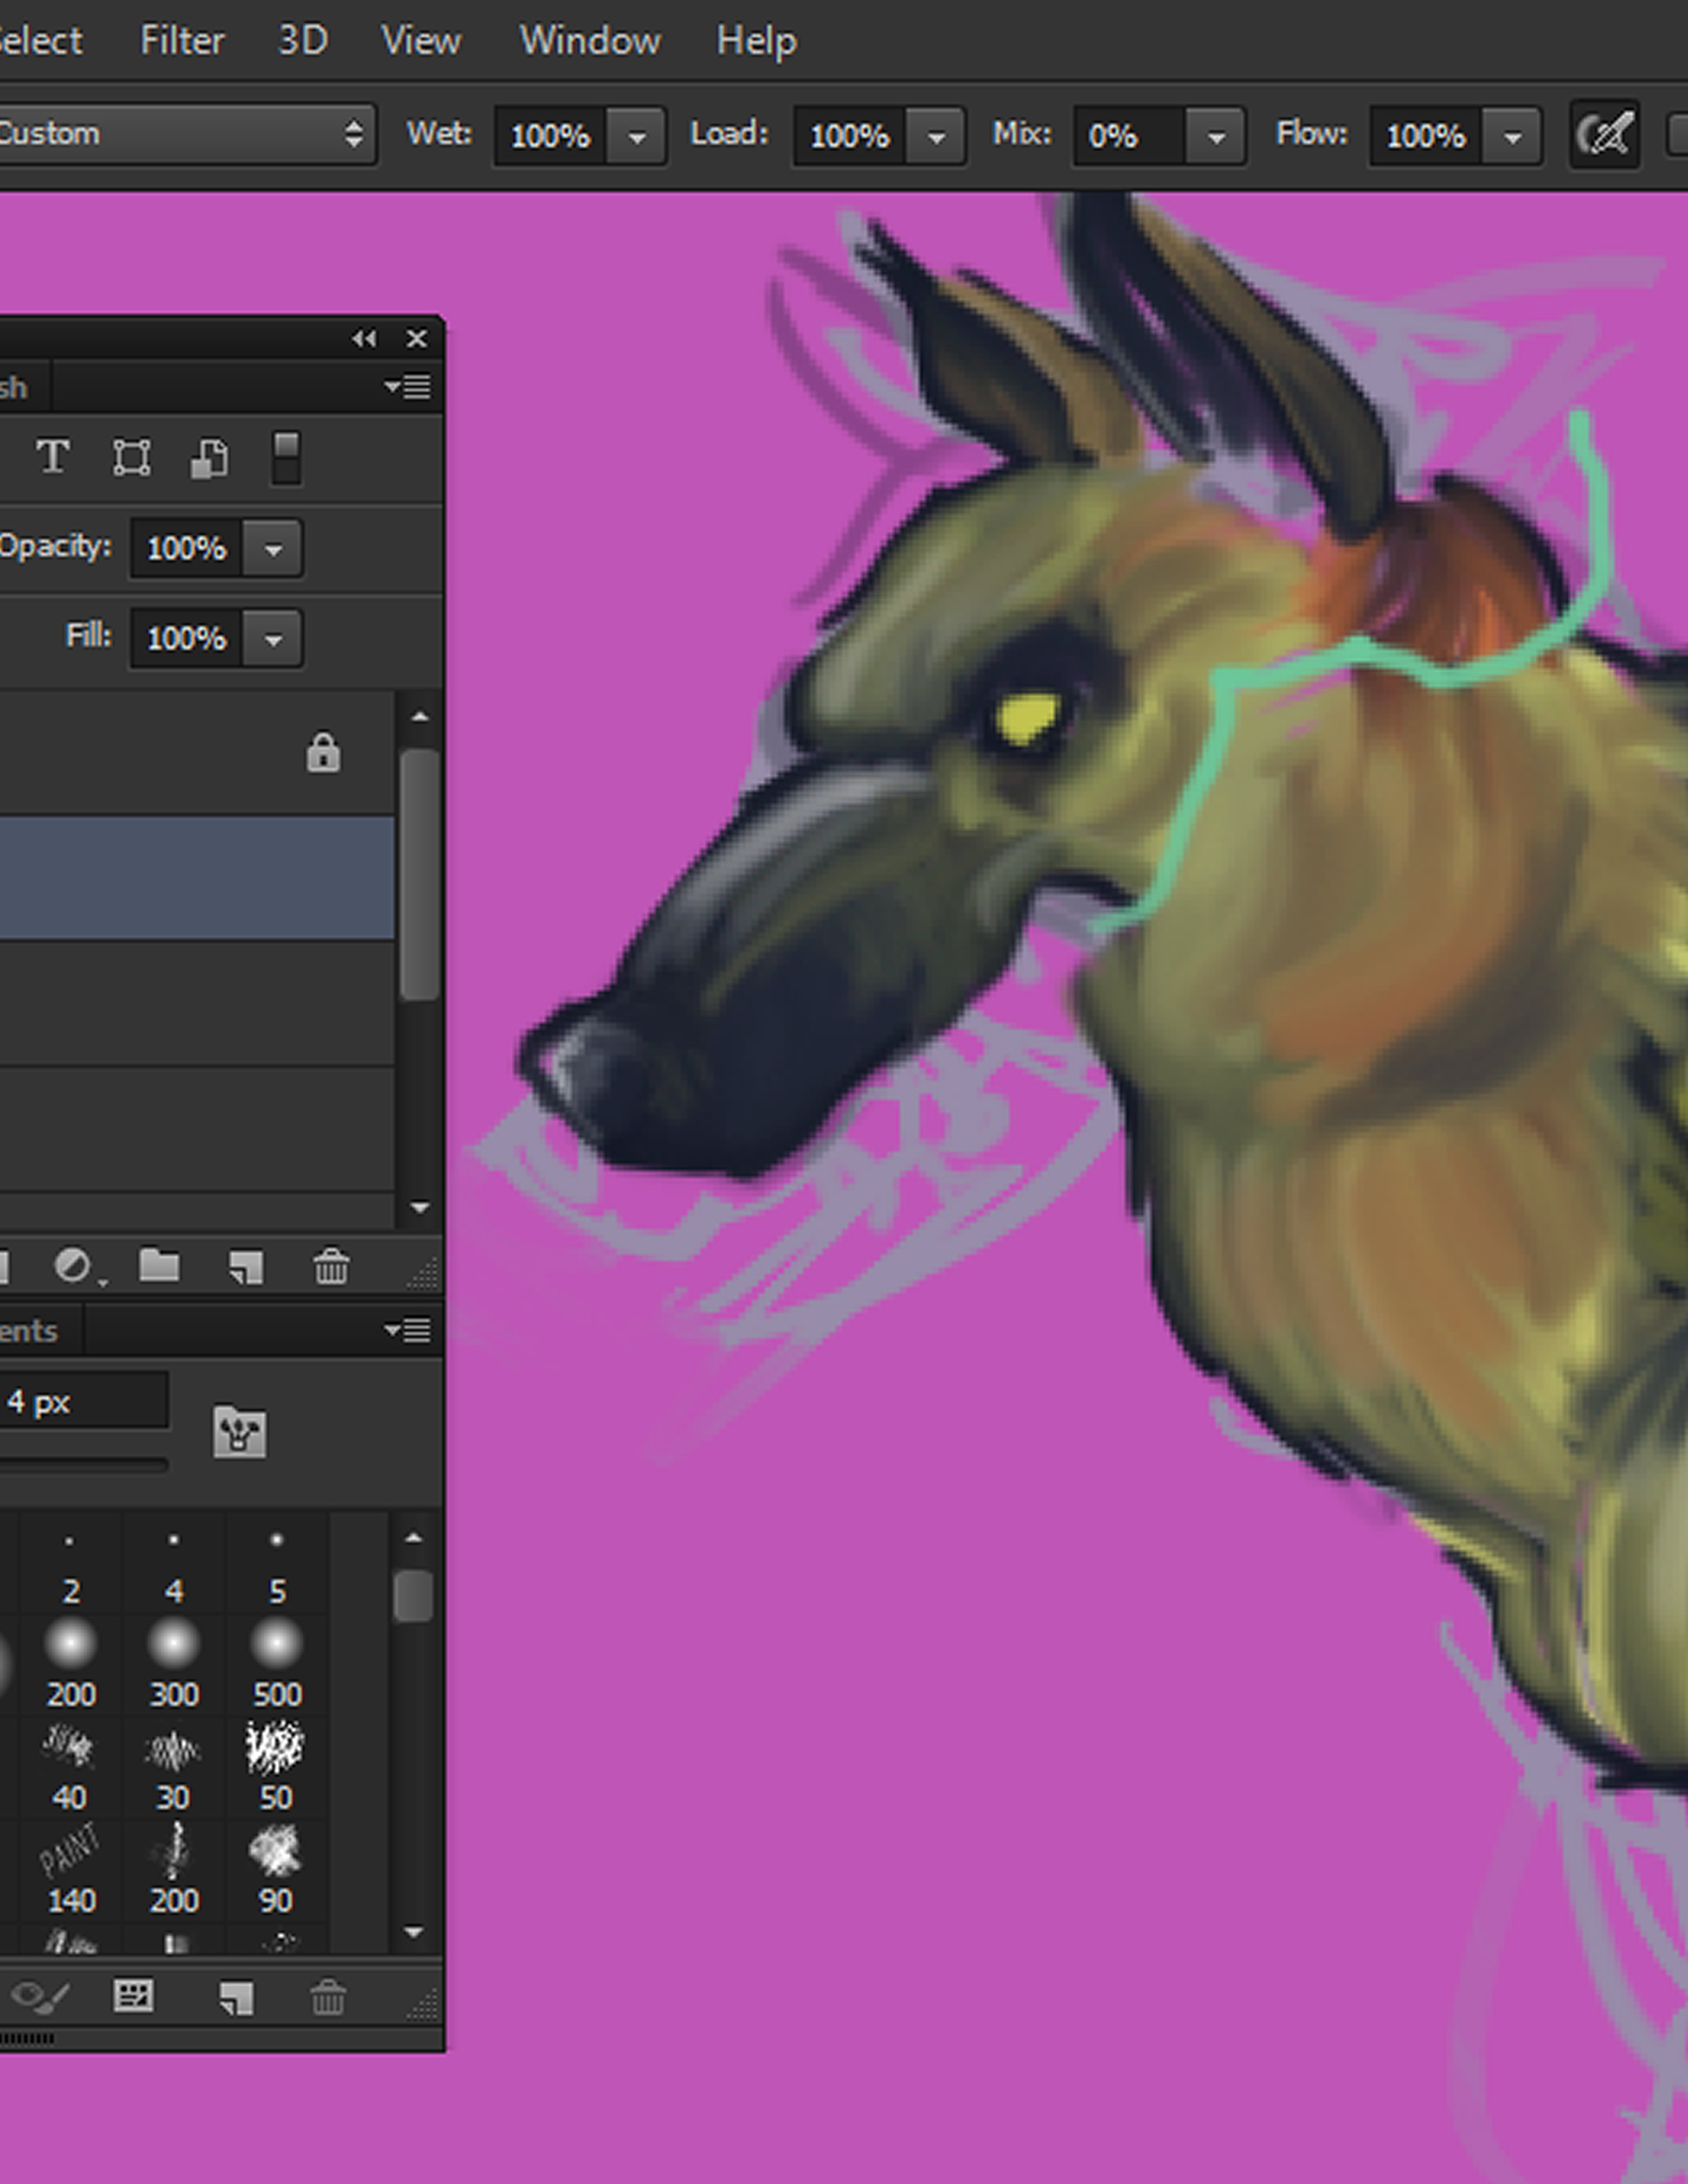Open the Layers panel flyout menu
The image size is (1688, 2184).
tap(408, 387)
